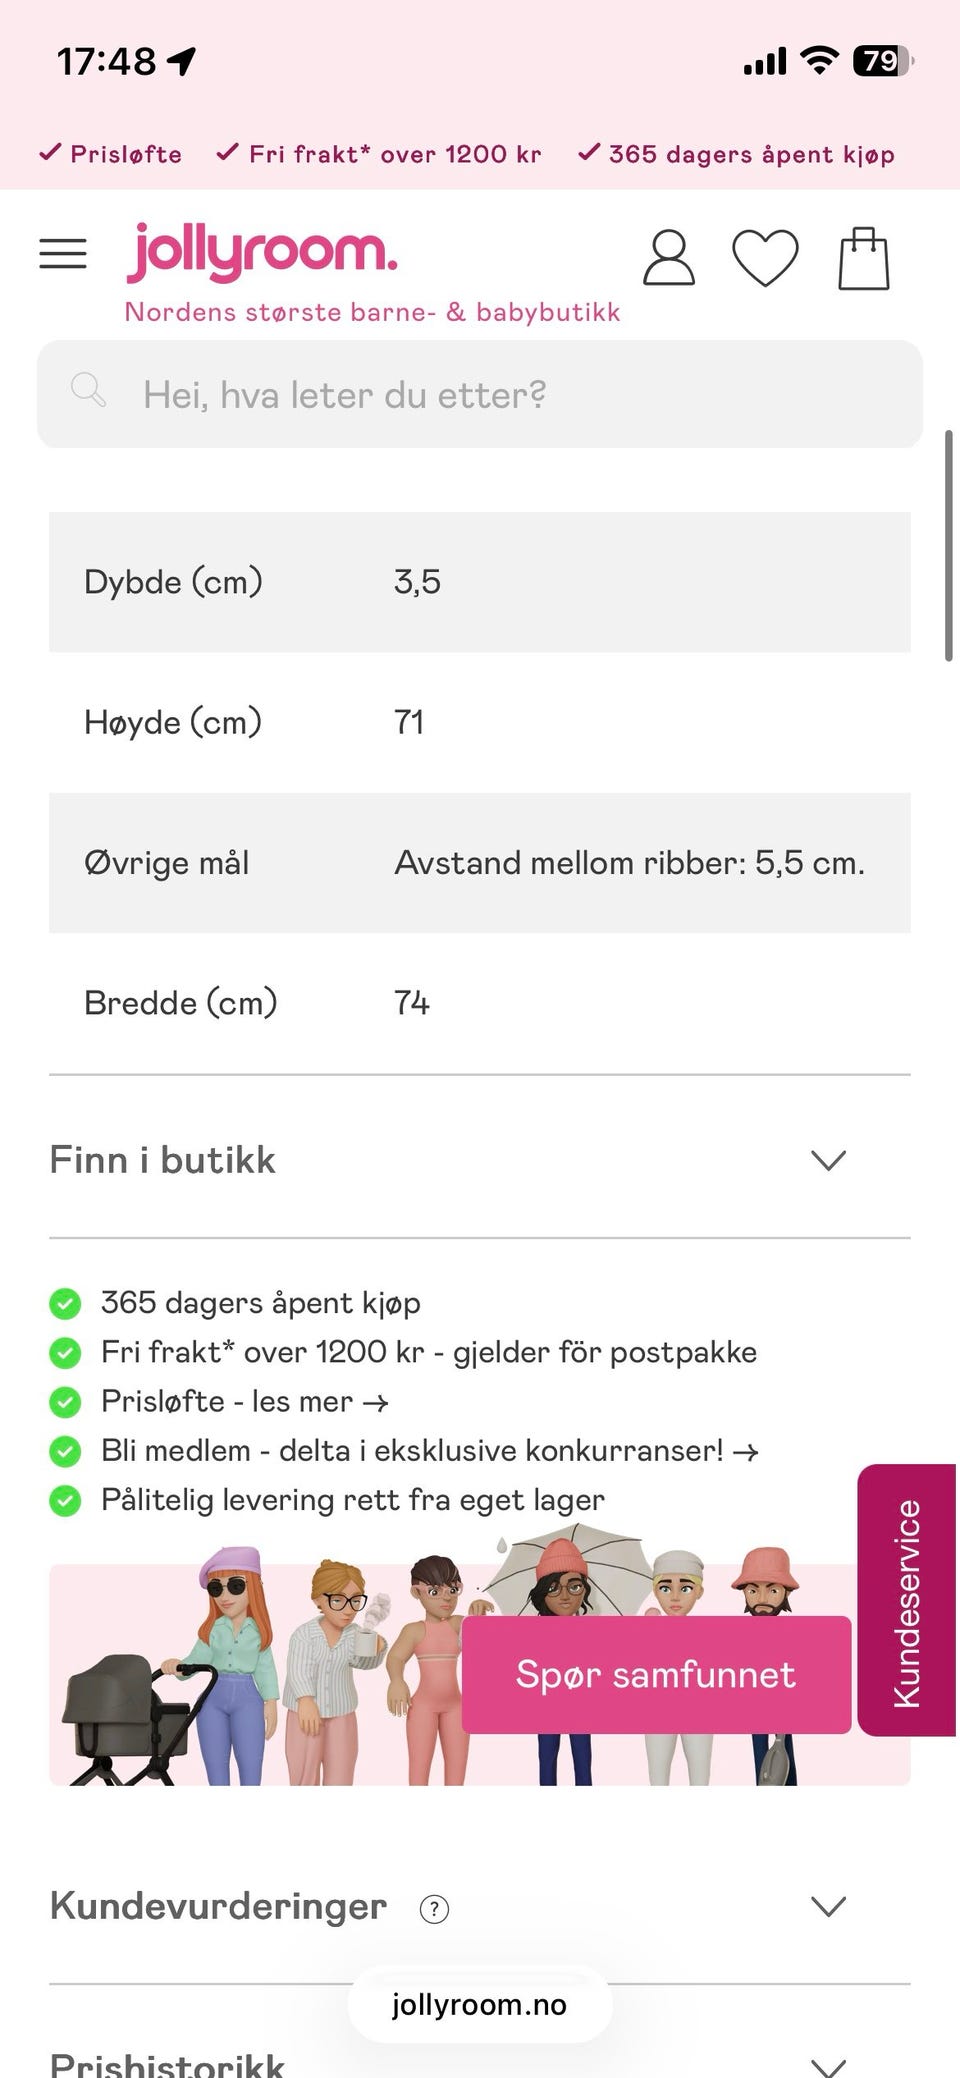The height and width of the screenshot is (2078, 960).
Task: Tap the green check beside Prisløfte
Action: click(65, 1402)
